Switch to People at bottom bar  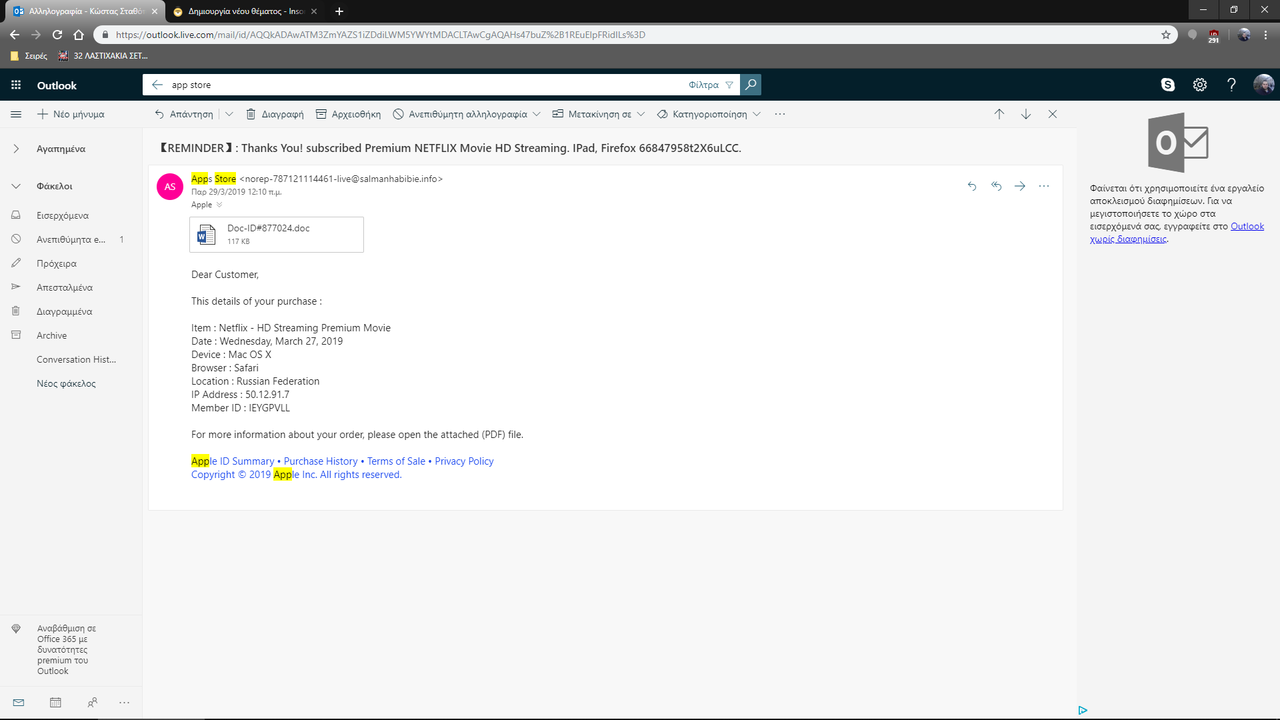click(92, 702)
